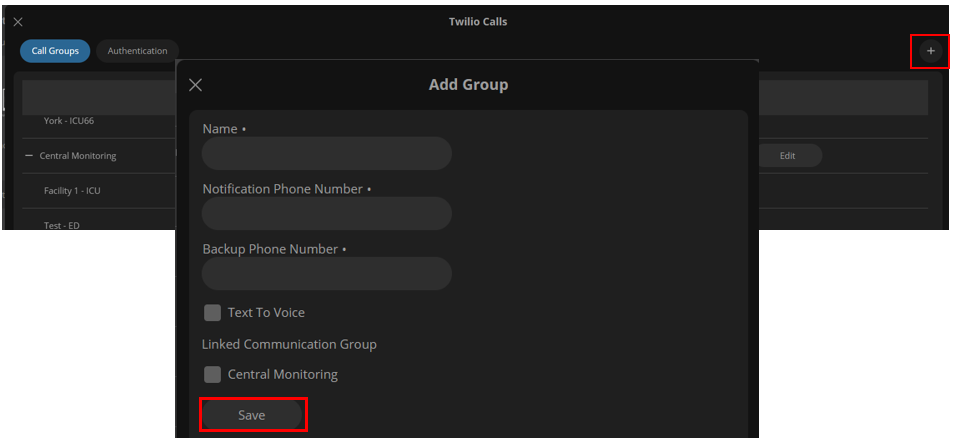Image resolution: width=954 pixels, height=447 pixels.
Task: Click the Linked Communication Group heading
Action: [289, 344]
